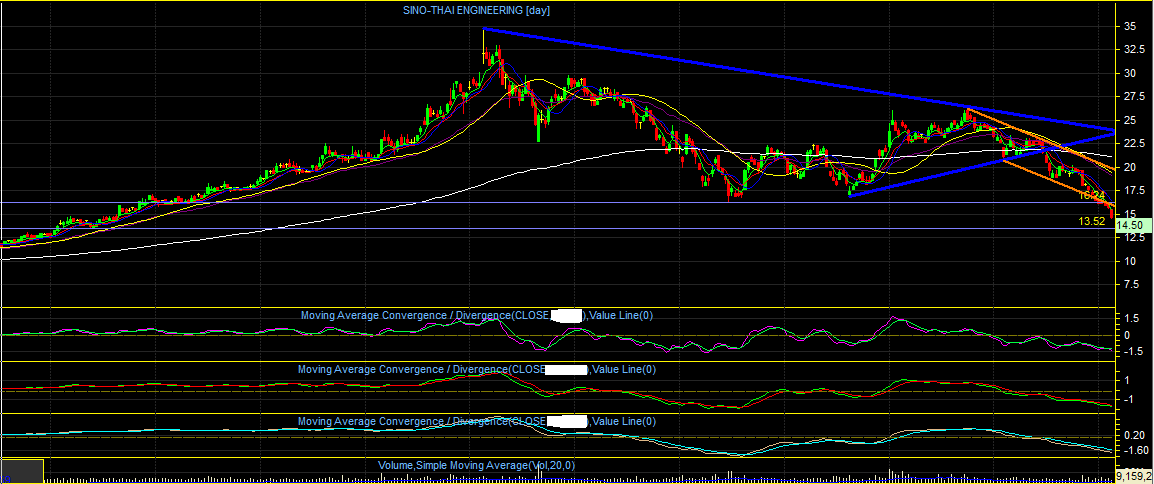This screenshot has height=484, width=1154.
Task: Select the 16.24 yellow price annotation
Action: tap(1092, 196)
